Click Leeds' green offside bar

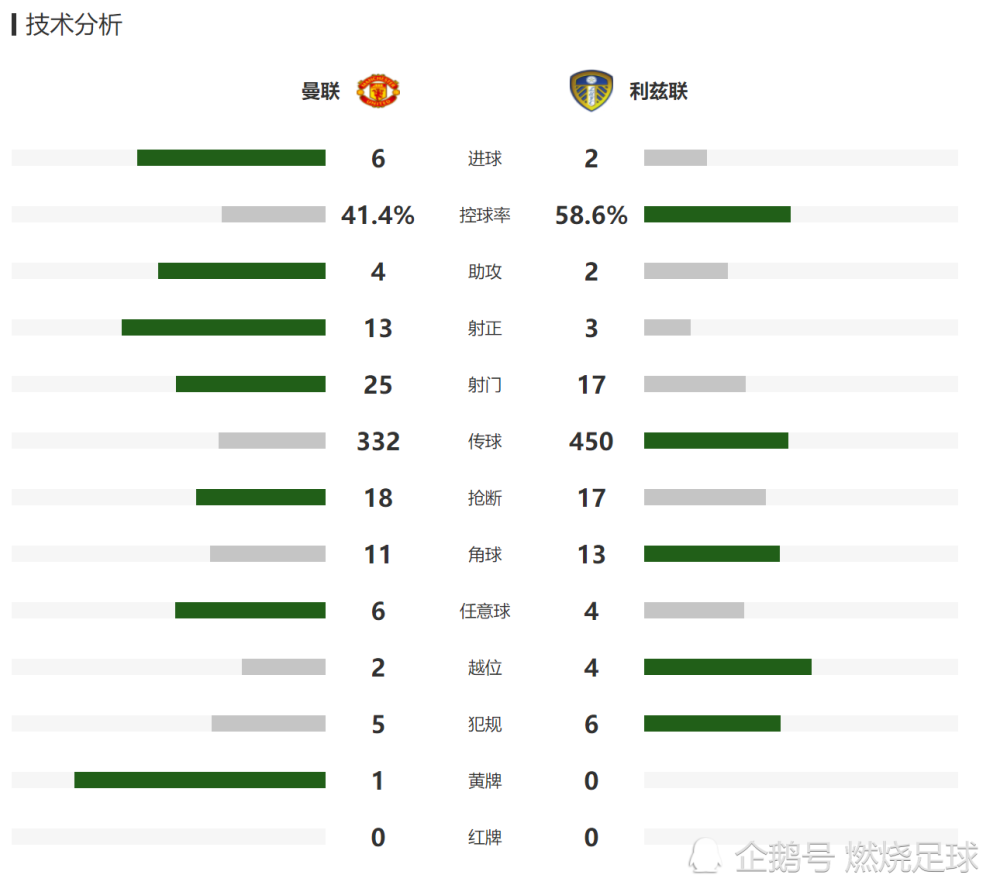tap(728, 667)
